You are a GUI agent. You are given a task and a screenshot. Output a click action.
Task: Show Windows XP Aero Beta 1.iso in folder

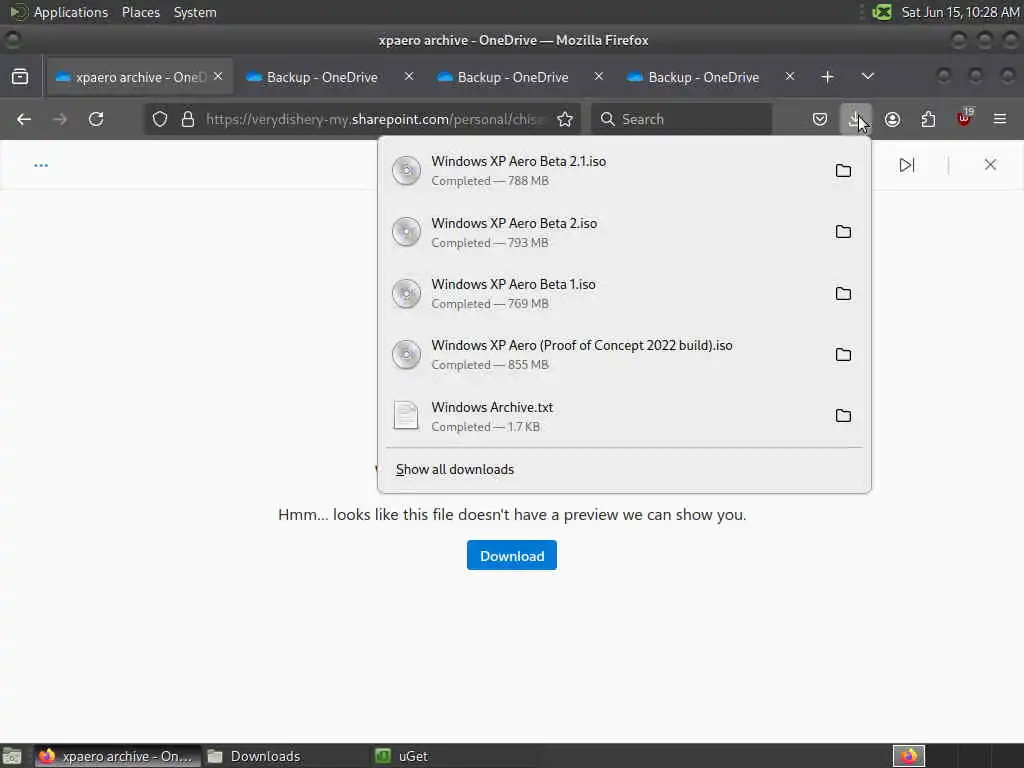tap(843, 293)
